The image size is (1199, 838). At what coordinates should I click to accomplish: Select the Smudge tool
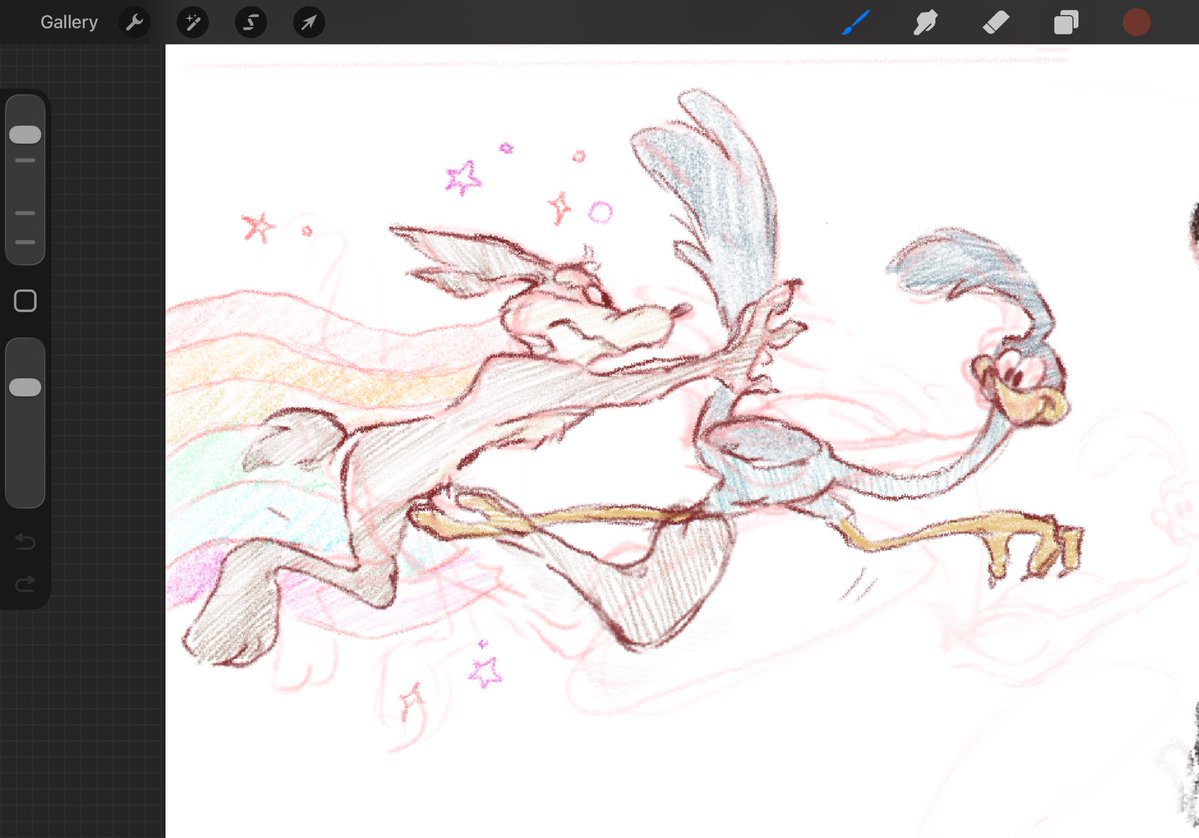[x=925, y=22]
